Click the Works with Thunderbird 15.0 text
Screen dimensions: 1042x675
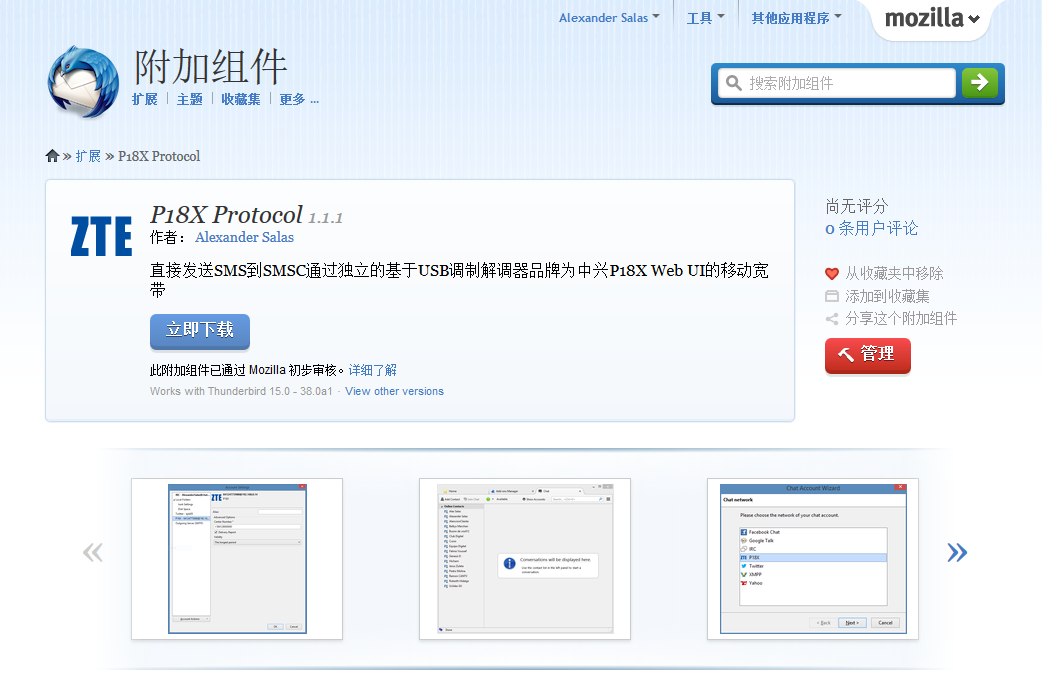point(241,391)
